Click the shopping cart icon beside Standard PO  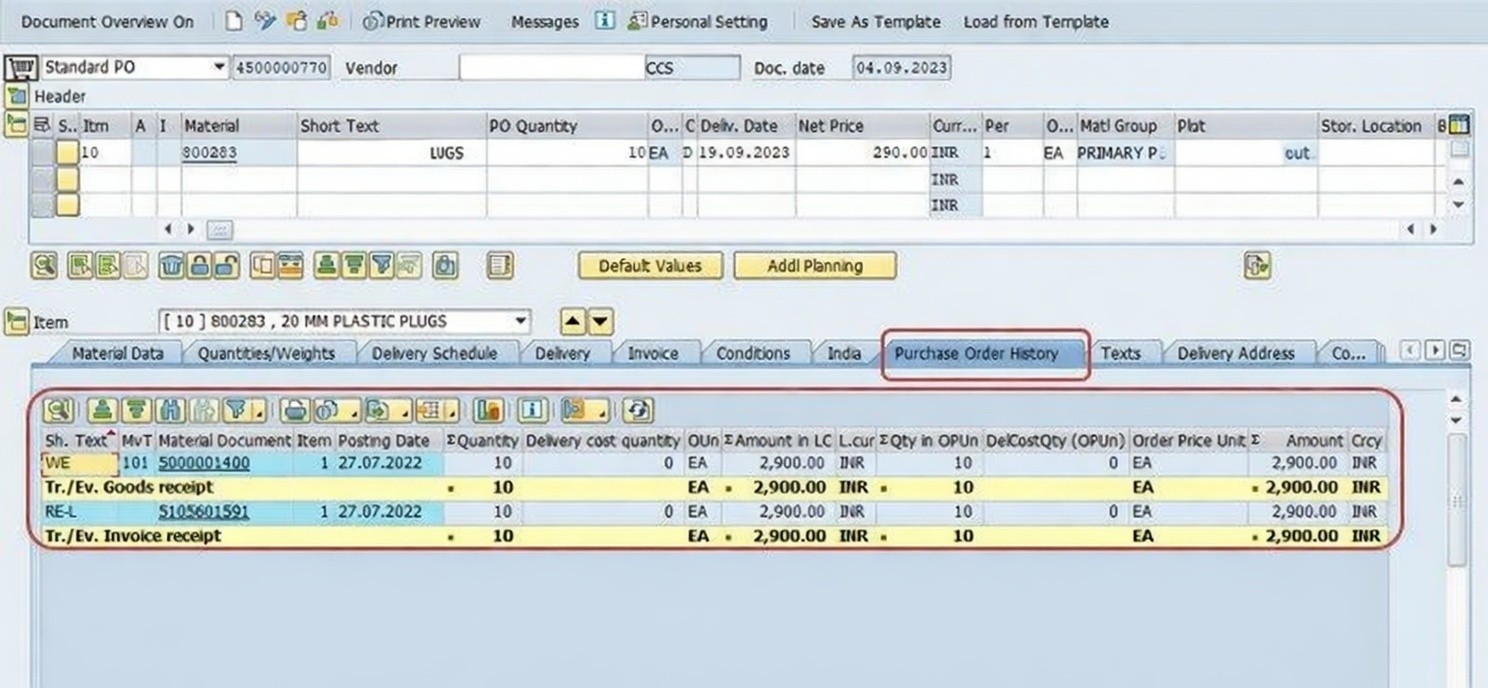pos(21,68)
